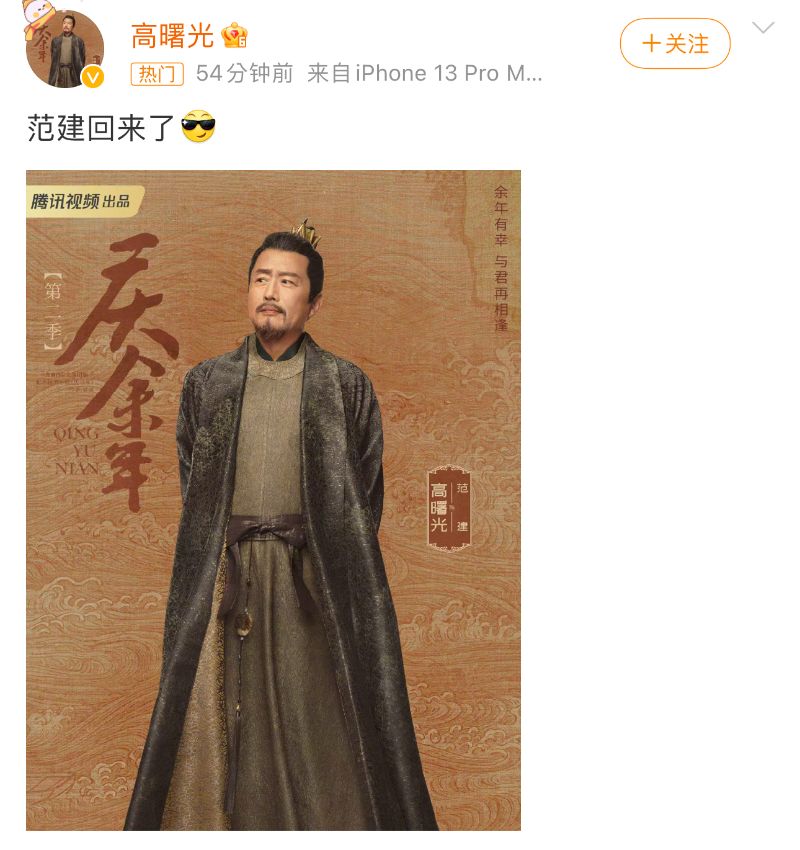Open the 54分钟前 timestamp
The height and width of the screenshot is (850, 800).
244,73
